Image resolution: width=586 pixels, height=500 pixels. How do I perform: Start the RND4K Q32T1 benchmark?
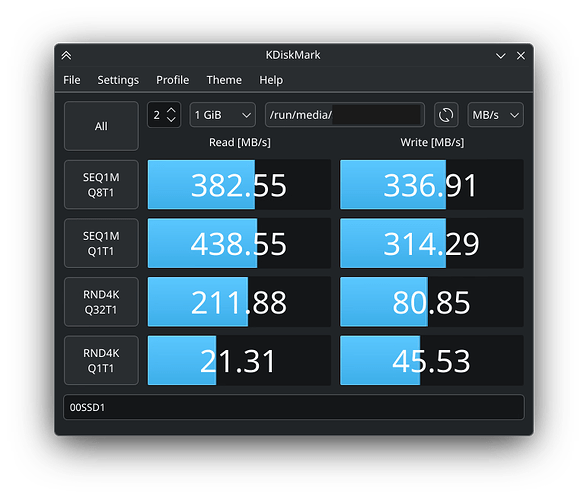pyautogui.click(x=101, y=302)
